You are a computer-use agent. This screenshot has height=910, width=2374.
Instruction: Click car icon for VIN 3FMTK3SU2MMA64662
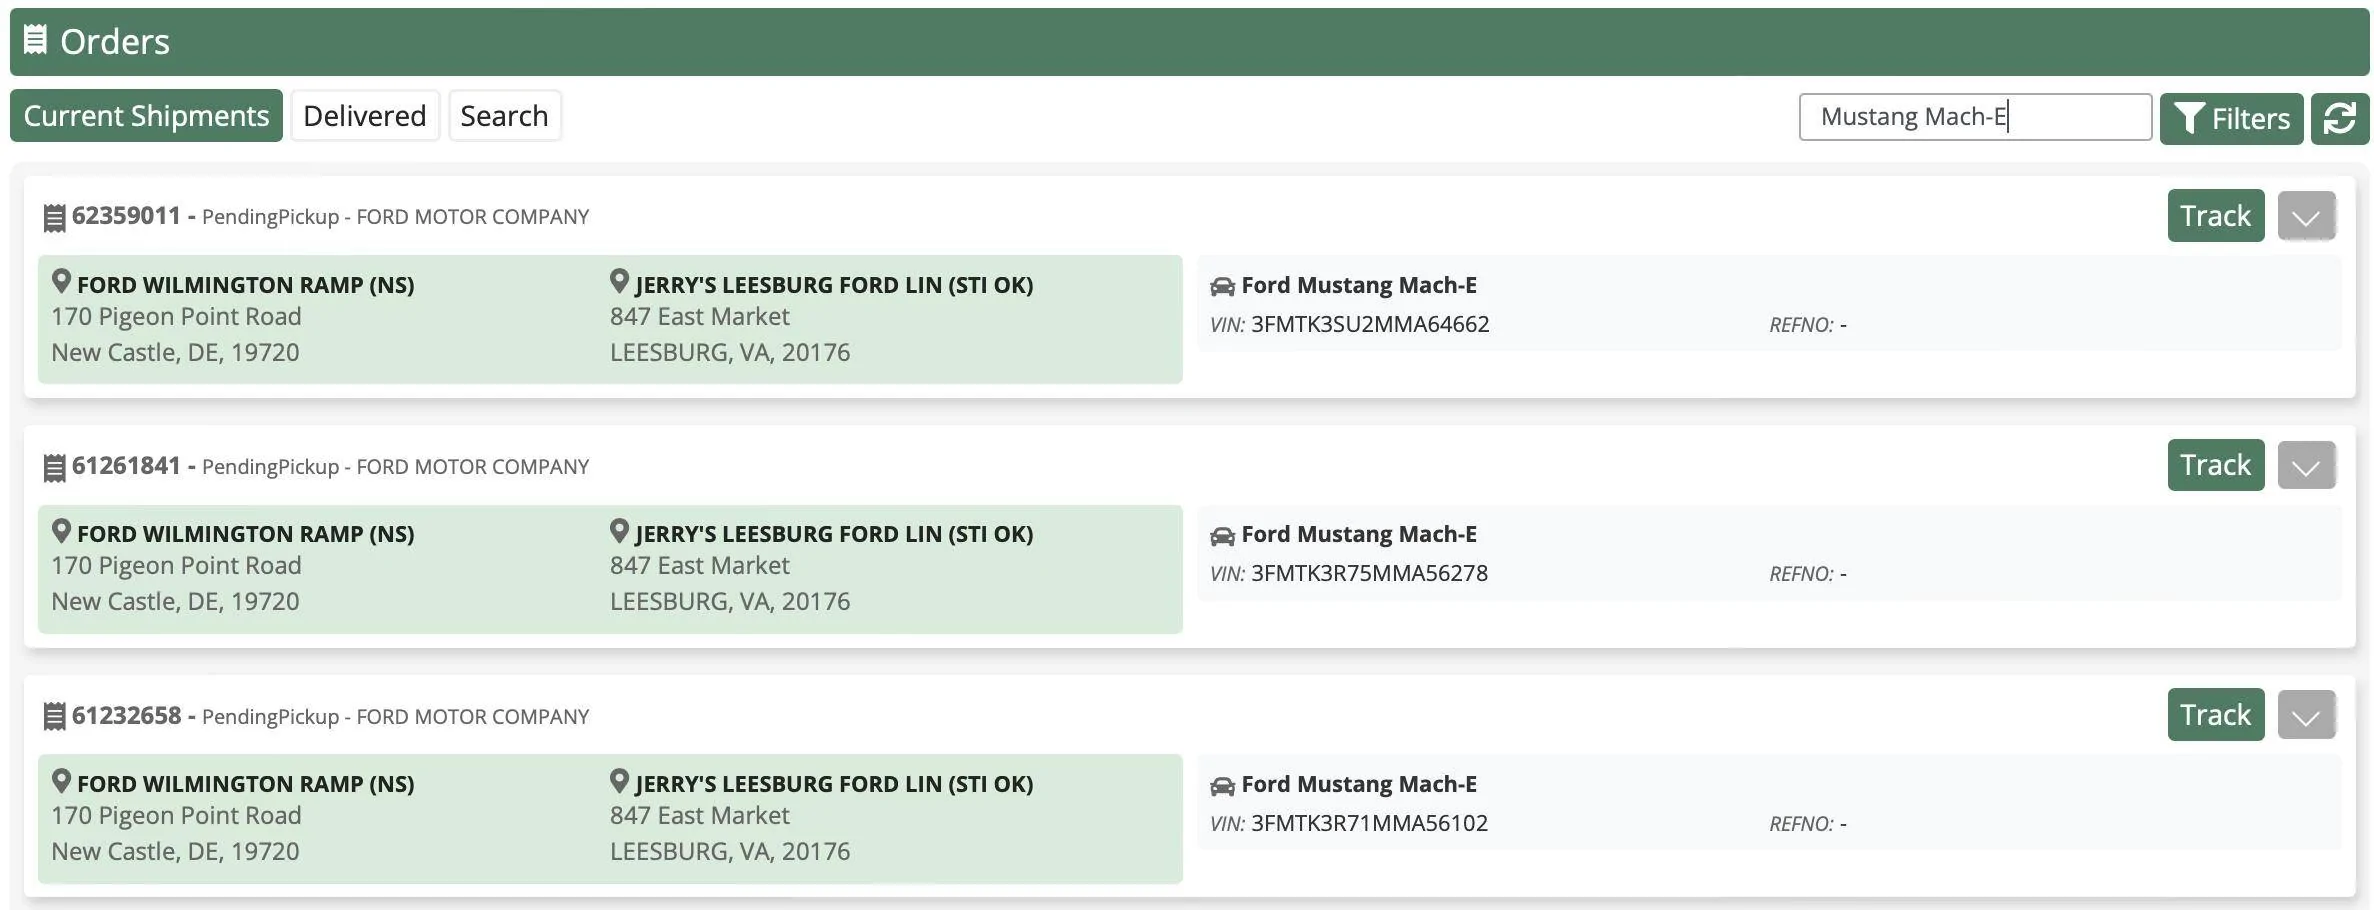1222,286
